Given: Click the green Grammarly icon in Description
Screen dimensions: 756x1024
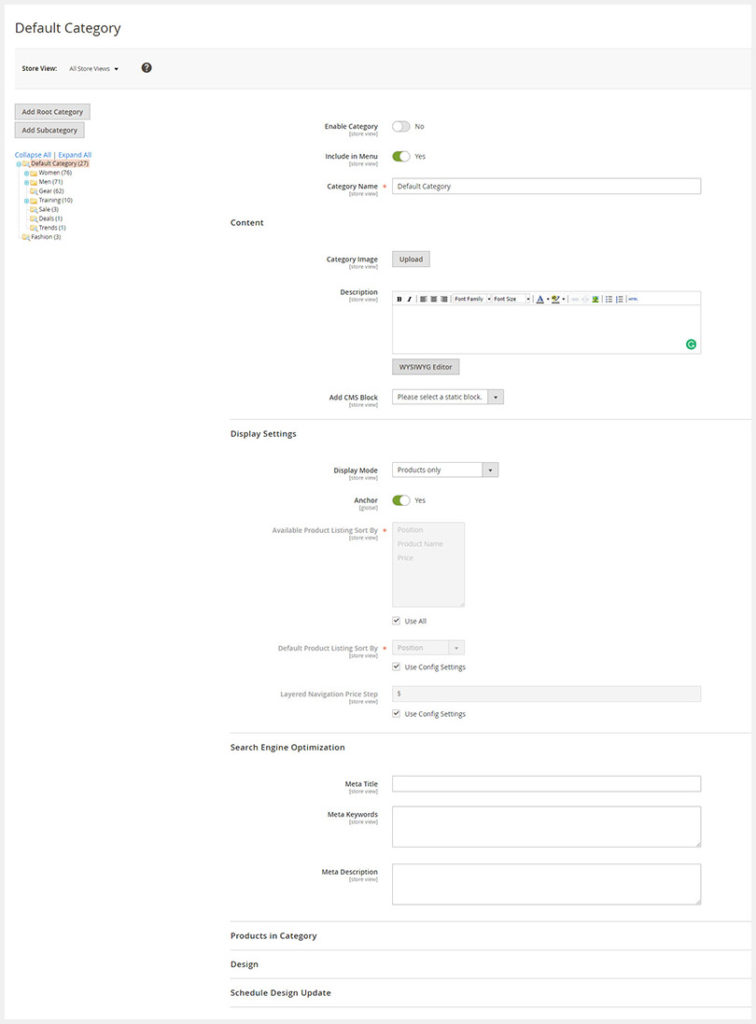Looking at the screenshot, I should (x=690, y=344).
